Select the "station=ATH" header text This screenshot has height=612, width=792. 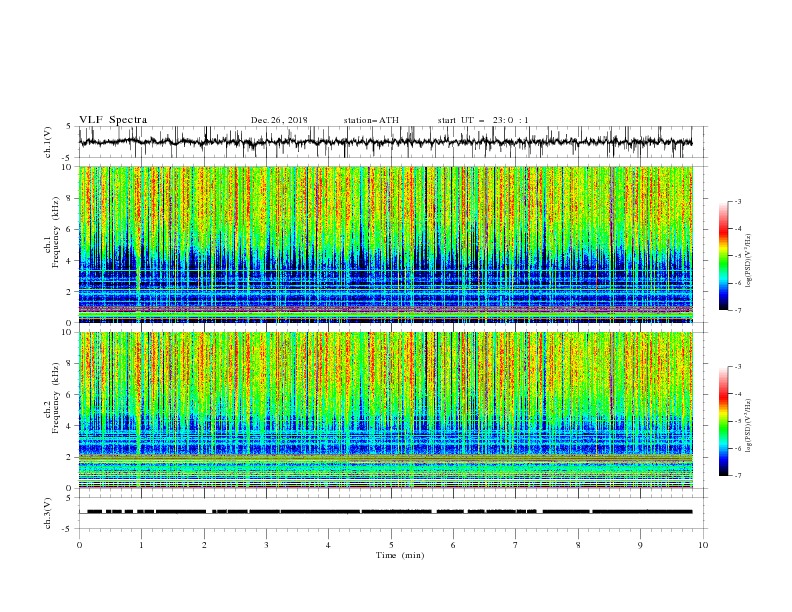(371, 120)
